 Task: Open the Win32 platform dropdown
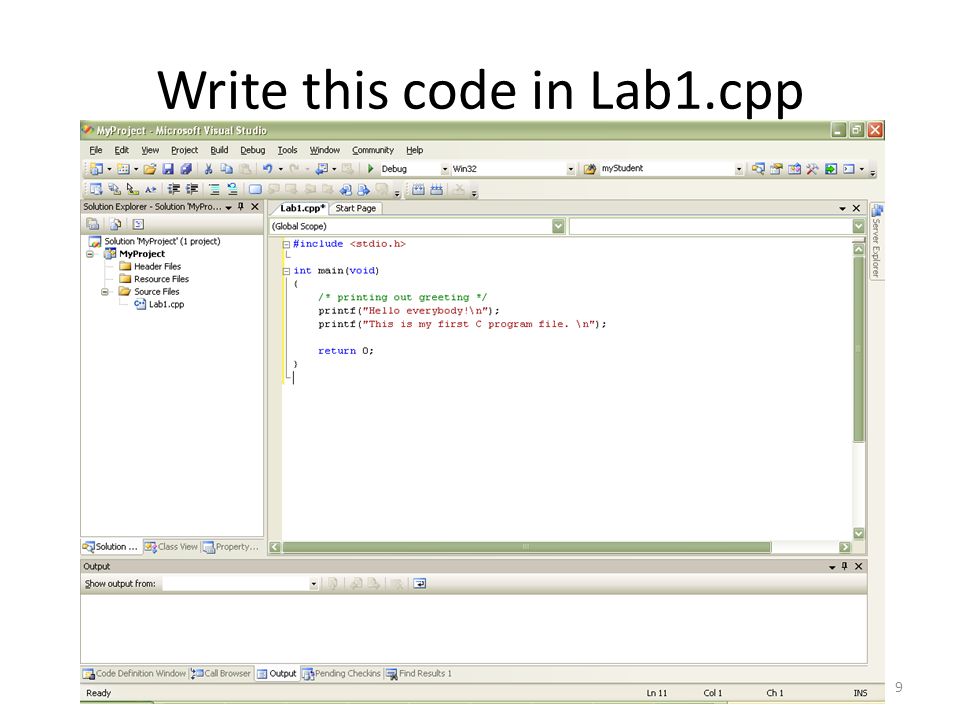click(571, 169)
